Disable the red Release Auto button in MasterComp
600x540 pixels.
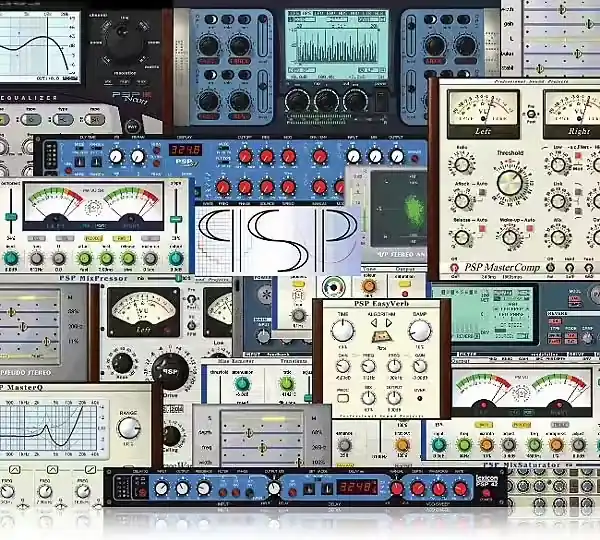pos(482,228)
